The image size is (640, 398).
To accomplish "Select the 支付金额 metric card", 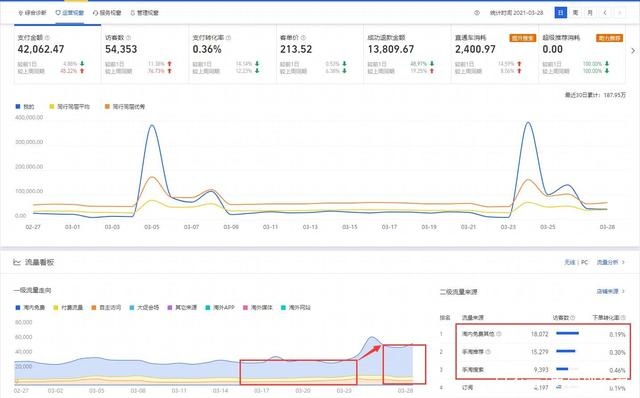I will (x=58, y=54).
